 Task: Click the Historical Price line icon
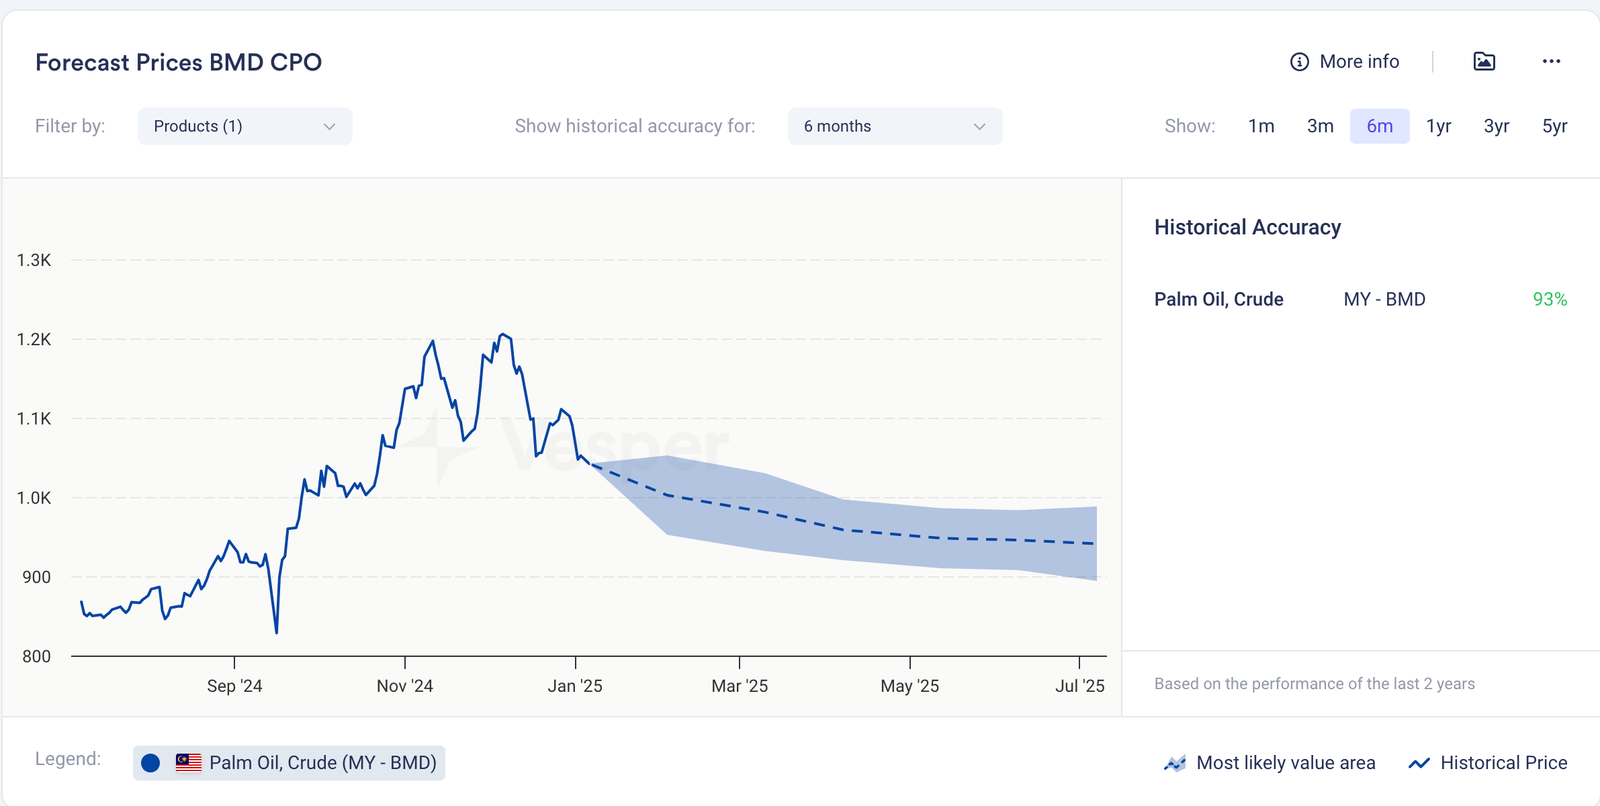[1418, 764]
